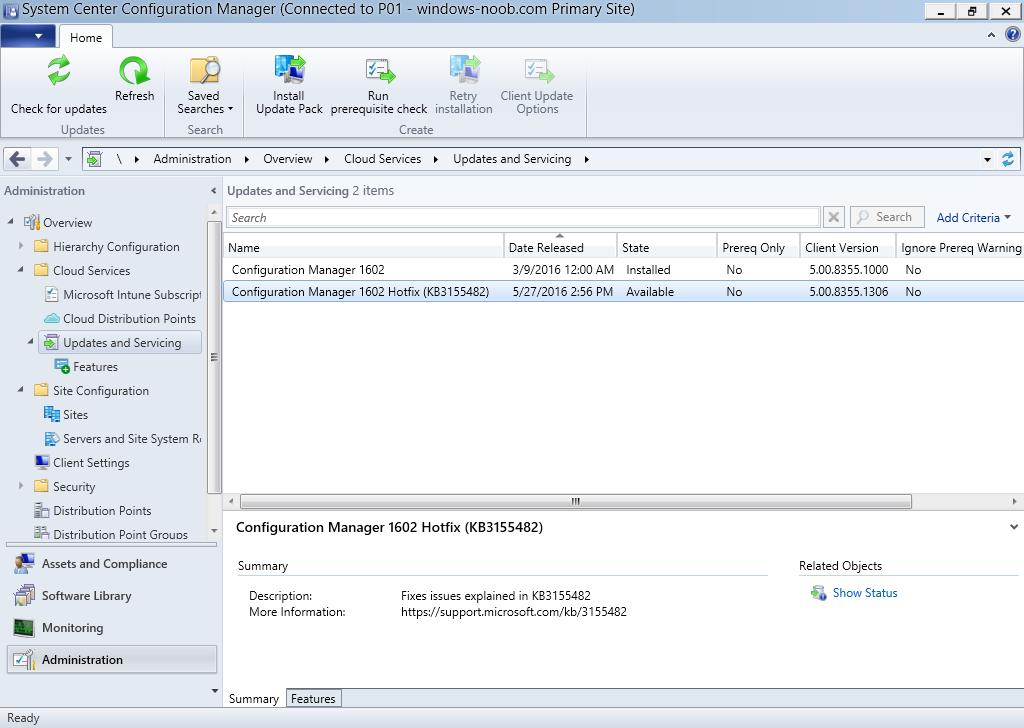Select the Features node in tree

tap(86, 367)
